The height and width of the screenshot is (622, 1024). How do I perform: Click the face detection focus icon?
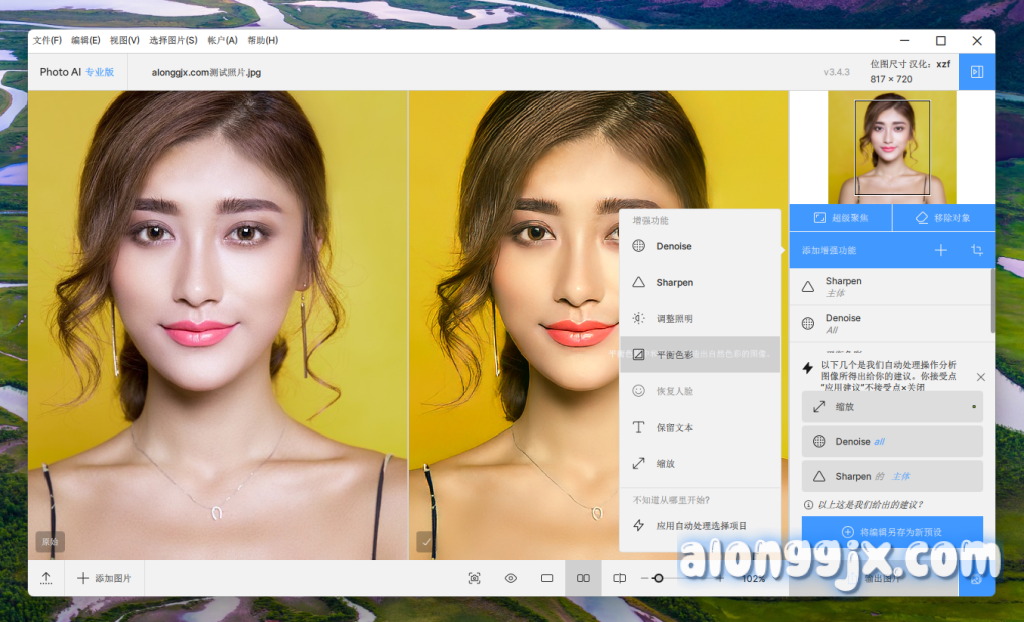click(x=474, y=578)
